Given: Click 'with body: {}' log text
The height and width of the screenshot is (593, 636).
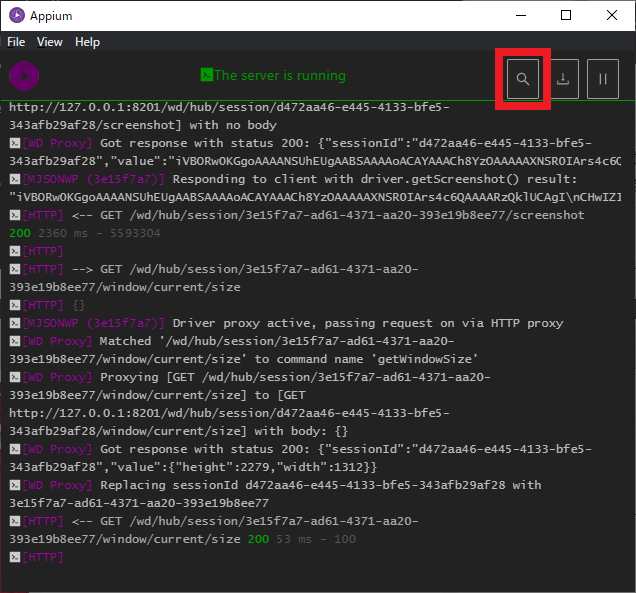Looking at the screenshot, I should (301, 431).
